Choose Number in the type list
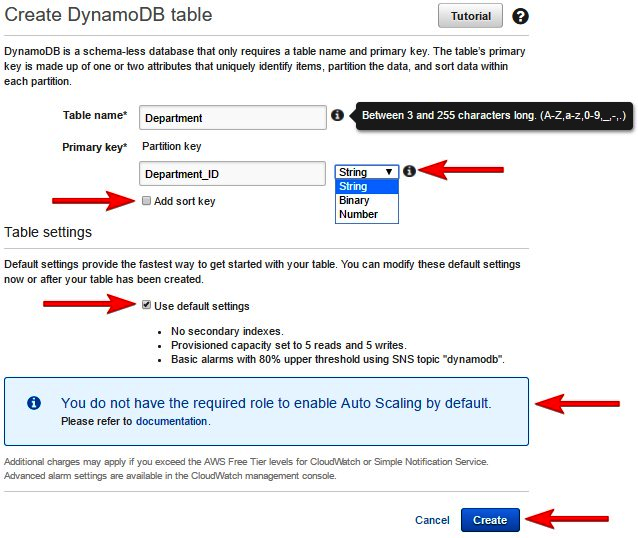The height and width of the screenshot is (538, 638). click(x=367, y=214)
